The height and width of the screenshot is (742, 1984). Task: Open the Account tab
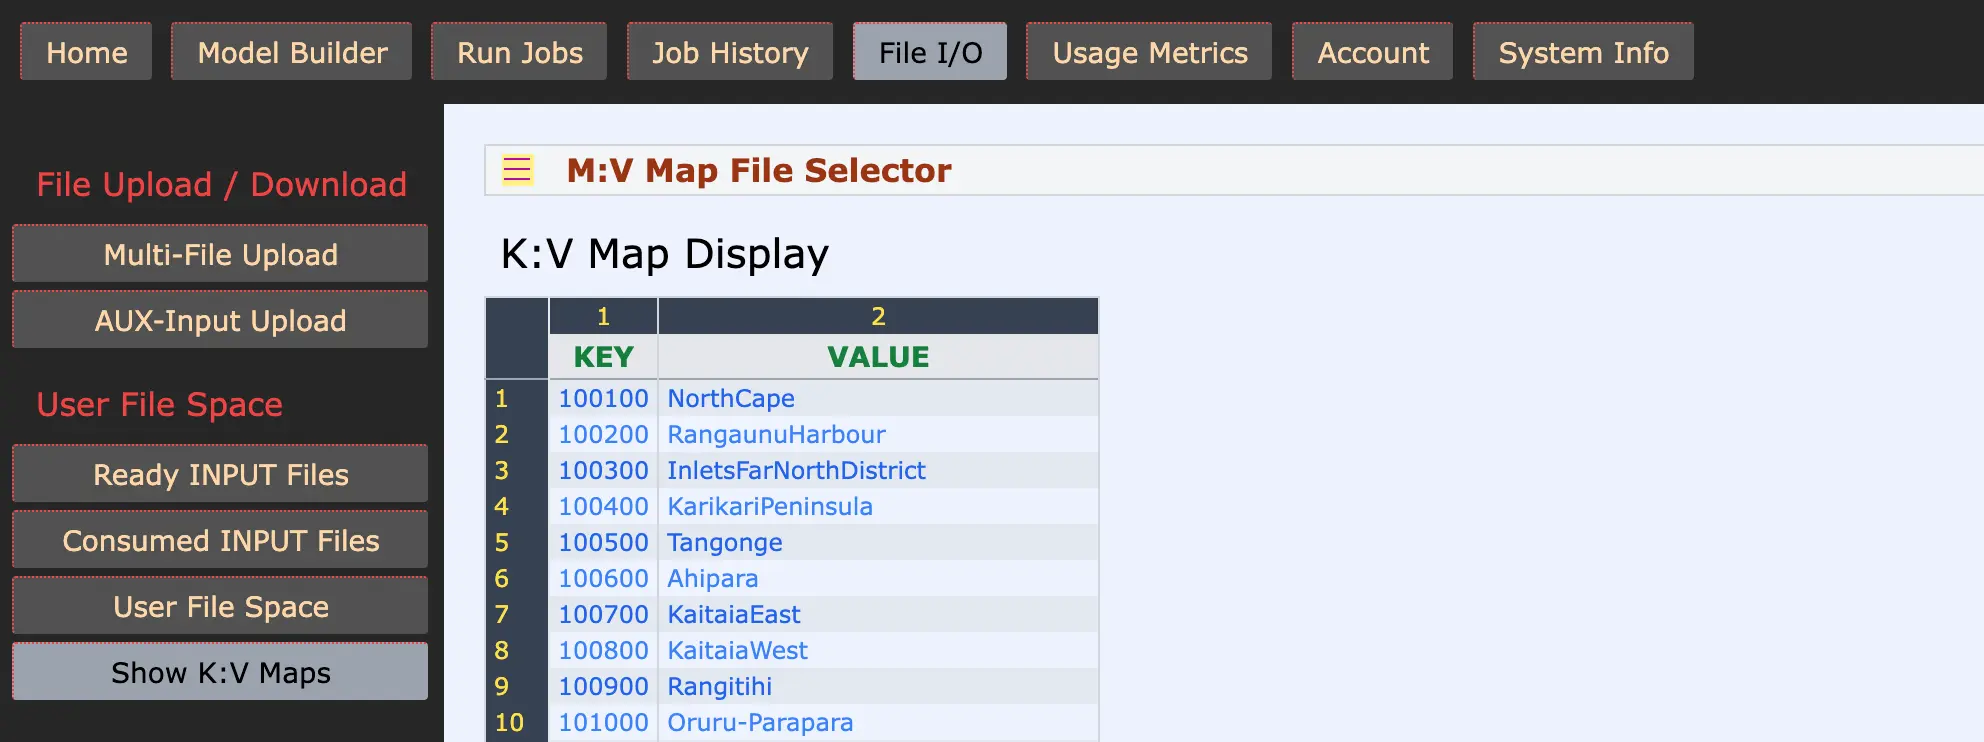[1372, 52]
